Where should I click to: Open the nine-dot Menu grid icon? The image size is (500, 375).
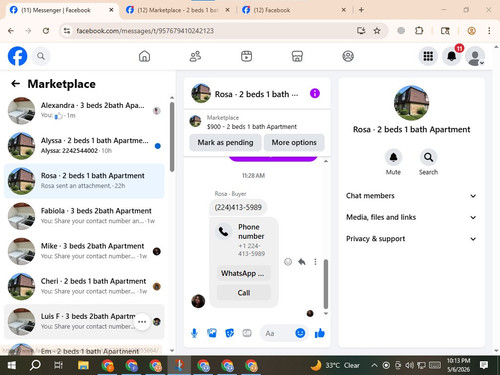(428, 56)
